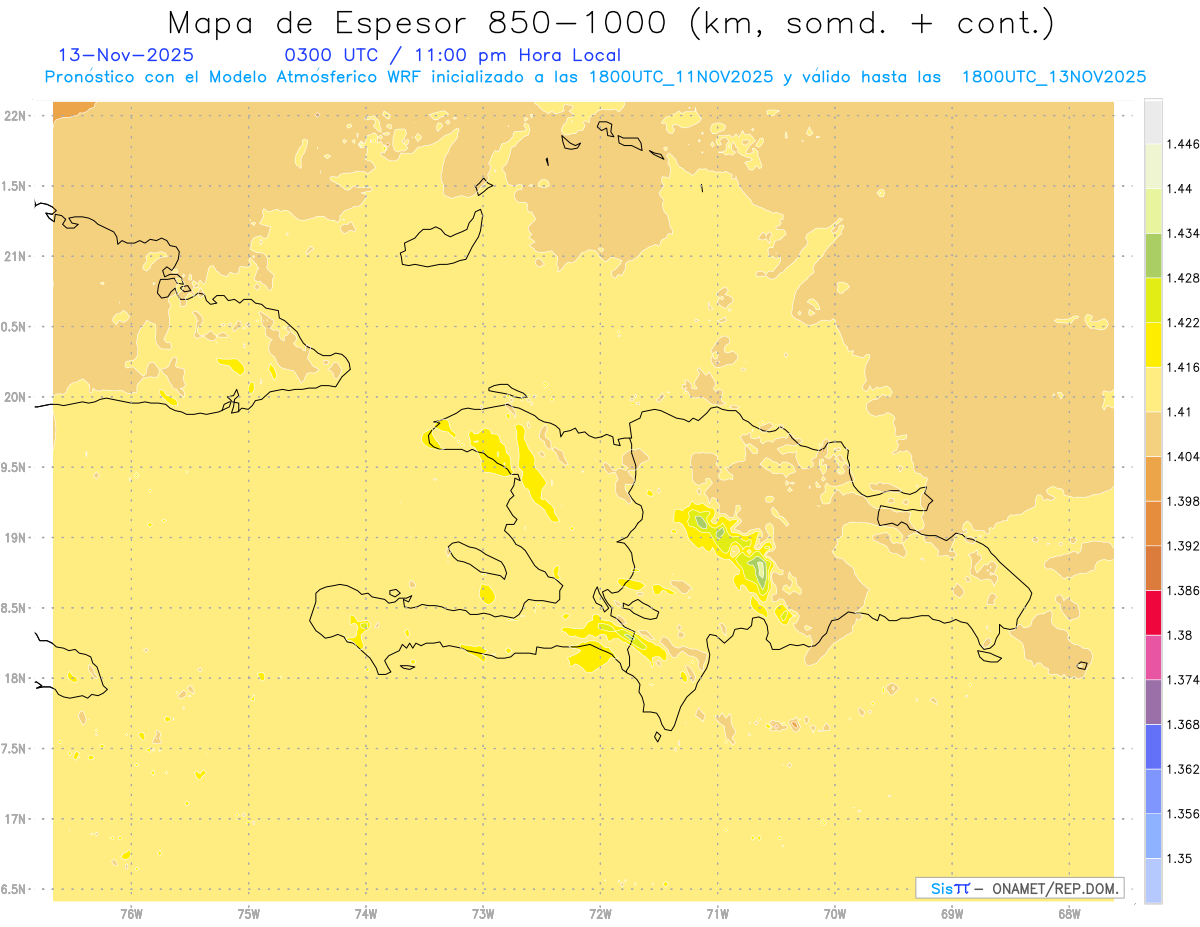Viewport: 1200px width, 927px height.
Task: Click the legend value '1.398'
Action: [1183, 501]
